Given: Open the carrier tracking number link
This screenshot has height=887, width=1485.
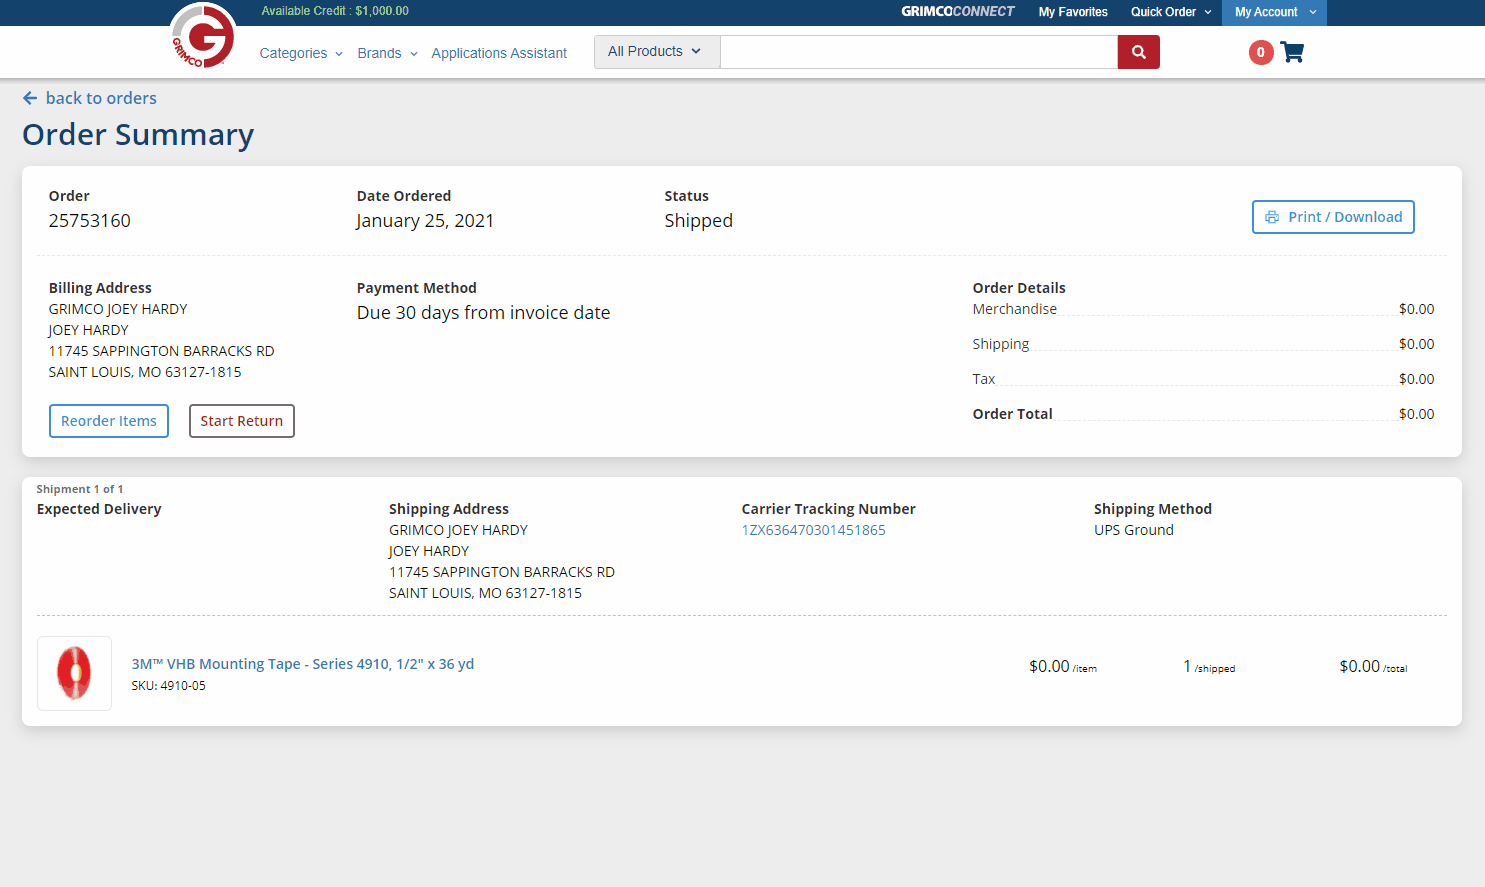Looking at the screenshot, I should [813, 530].
